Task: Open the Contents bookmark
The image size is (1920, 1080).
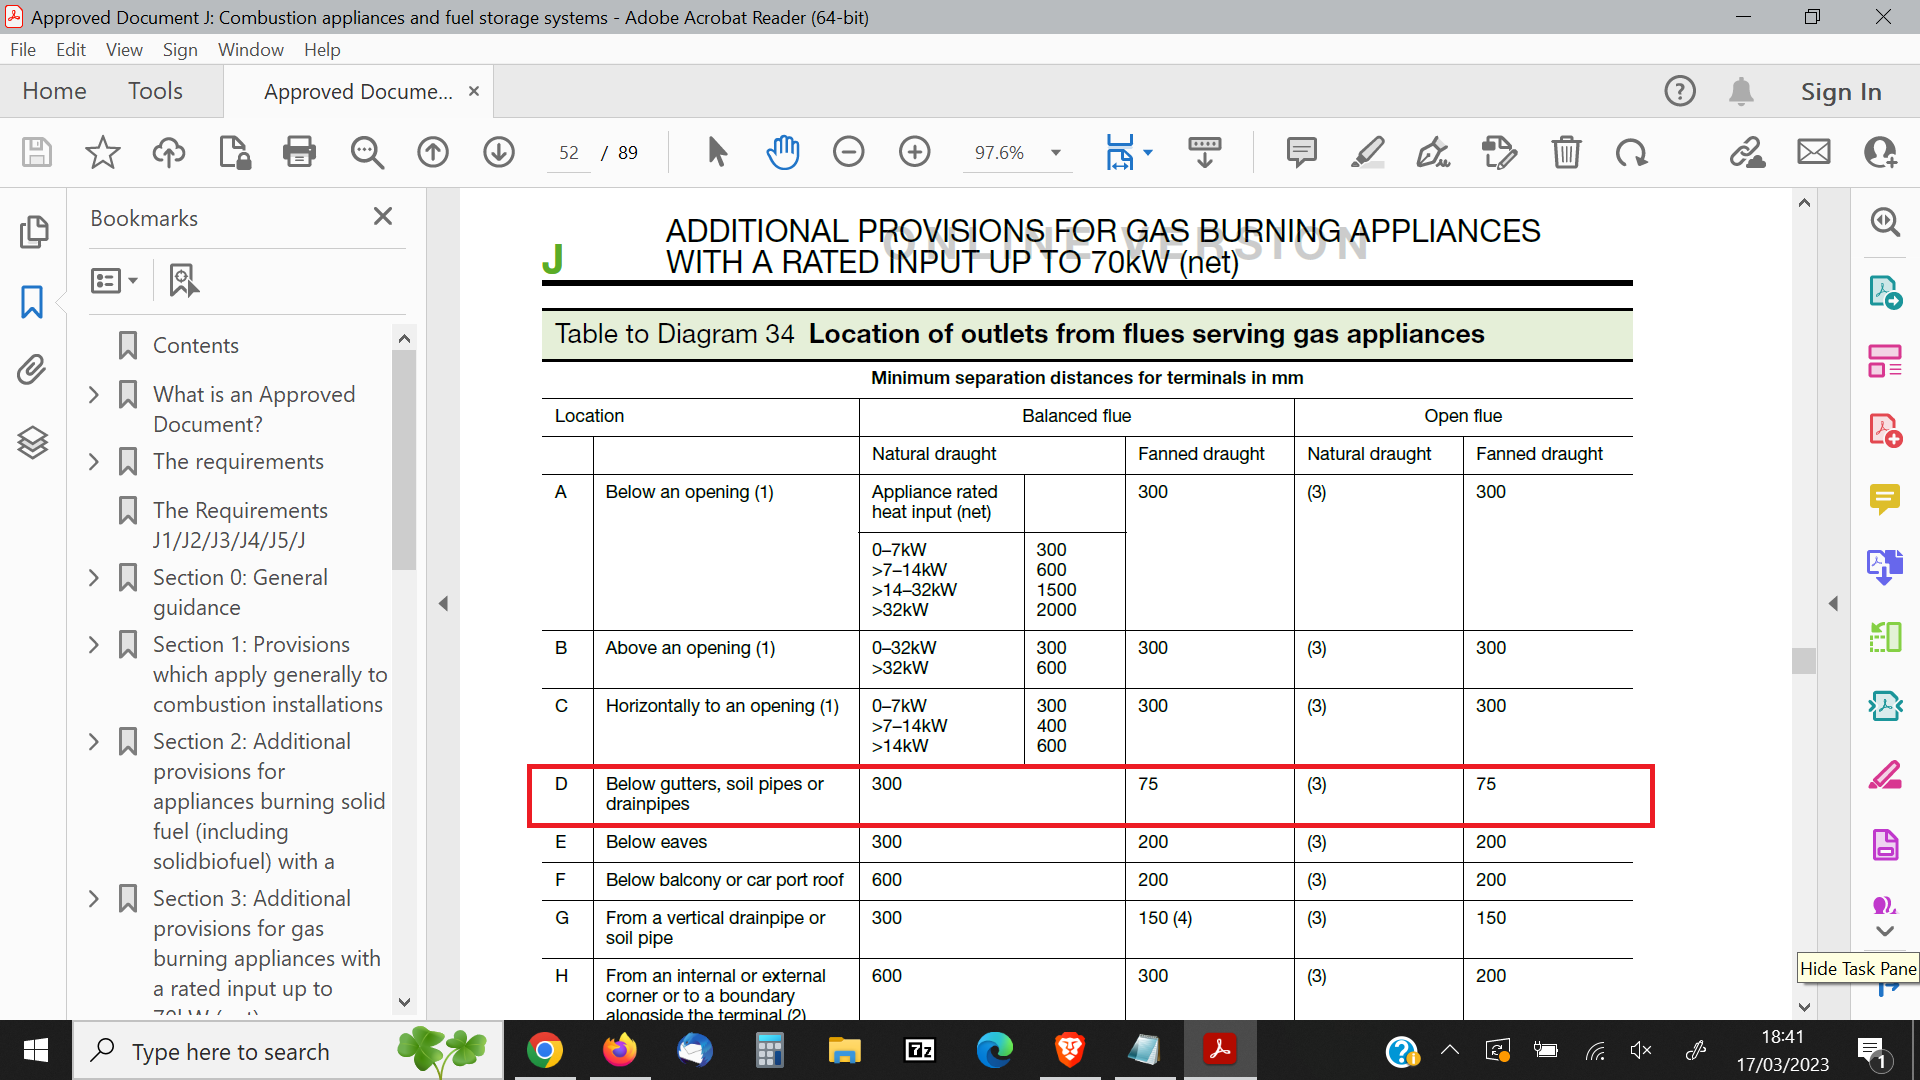Action: 195,345
